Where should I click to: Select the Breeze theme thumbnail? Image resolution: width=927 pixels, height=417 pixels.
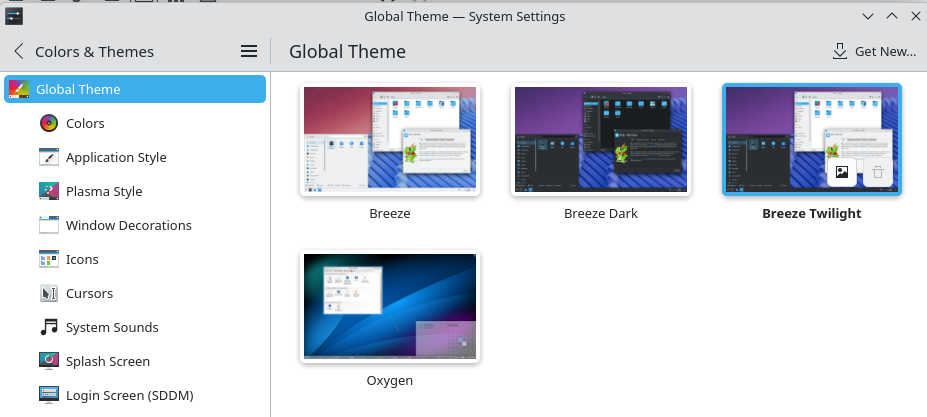[390, 140]
